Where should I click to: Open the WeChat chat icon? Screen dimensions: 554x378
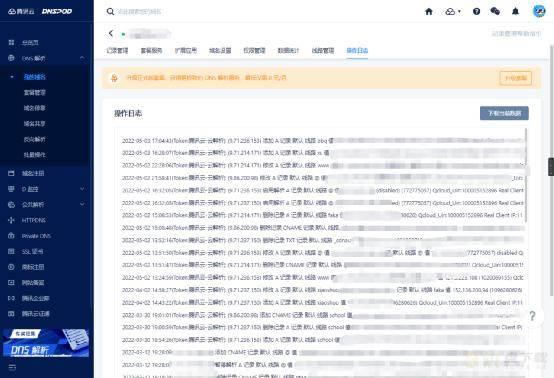495,11
